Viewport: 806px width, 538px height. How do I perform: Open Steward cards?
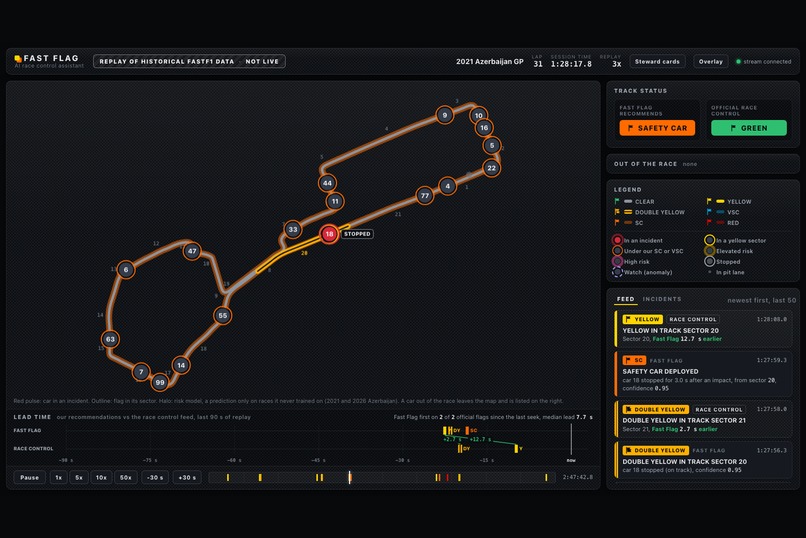[657, 62]
